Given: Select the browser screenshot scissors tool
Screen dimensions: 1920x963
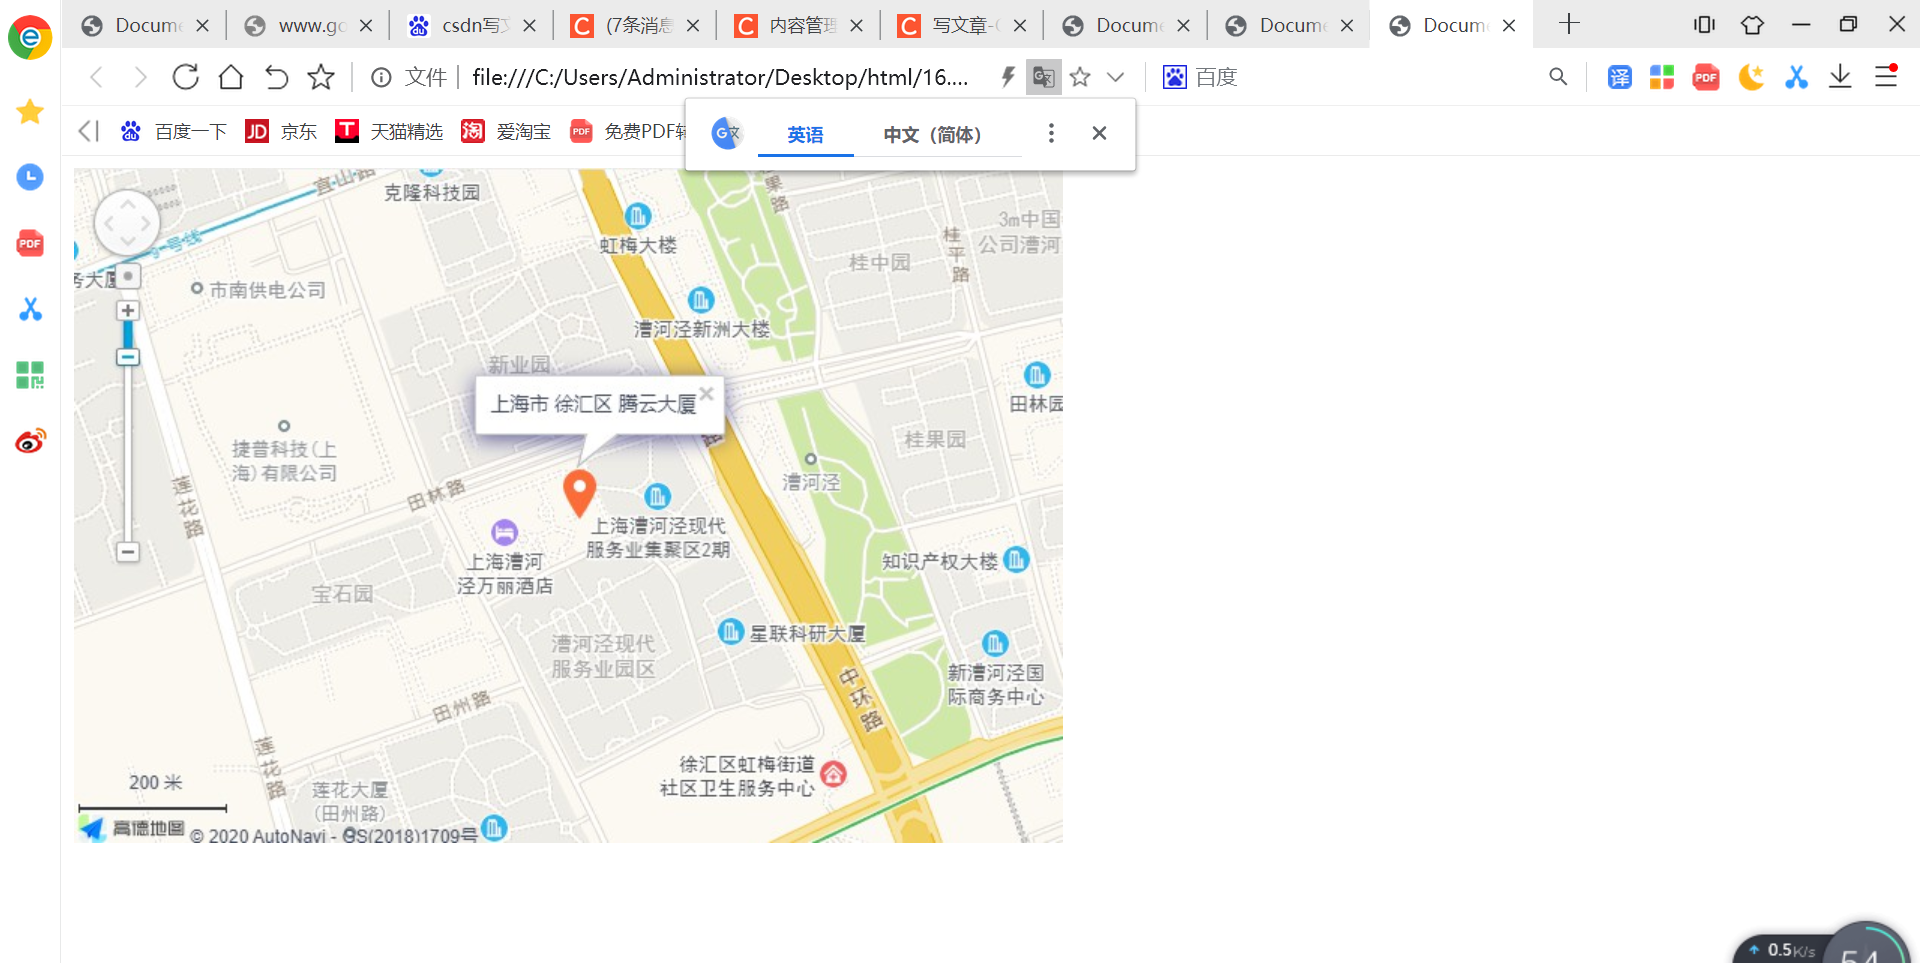Looking at the screenshot, I should click(x=1796, y=76).
